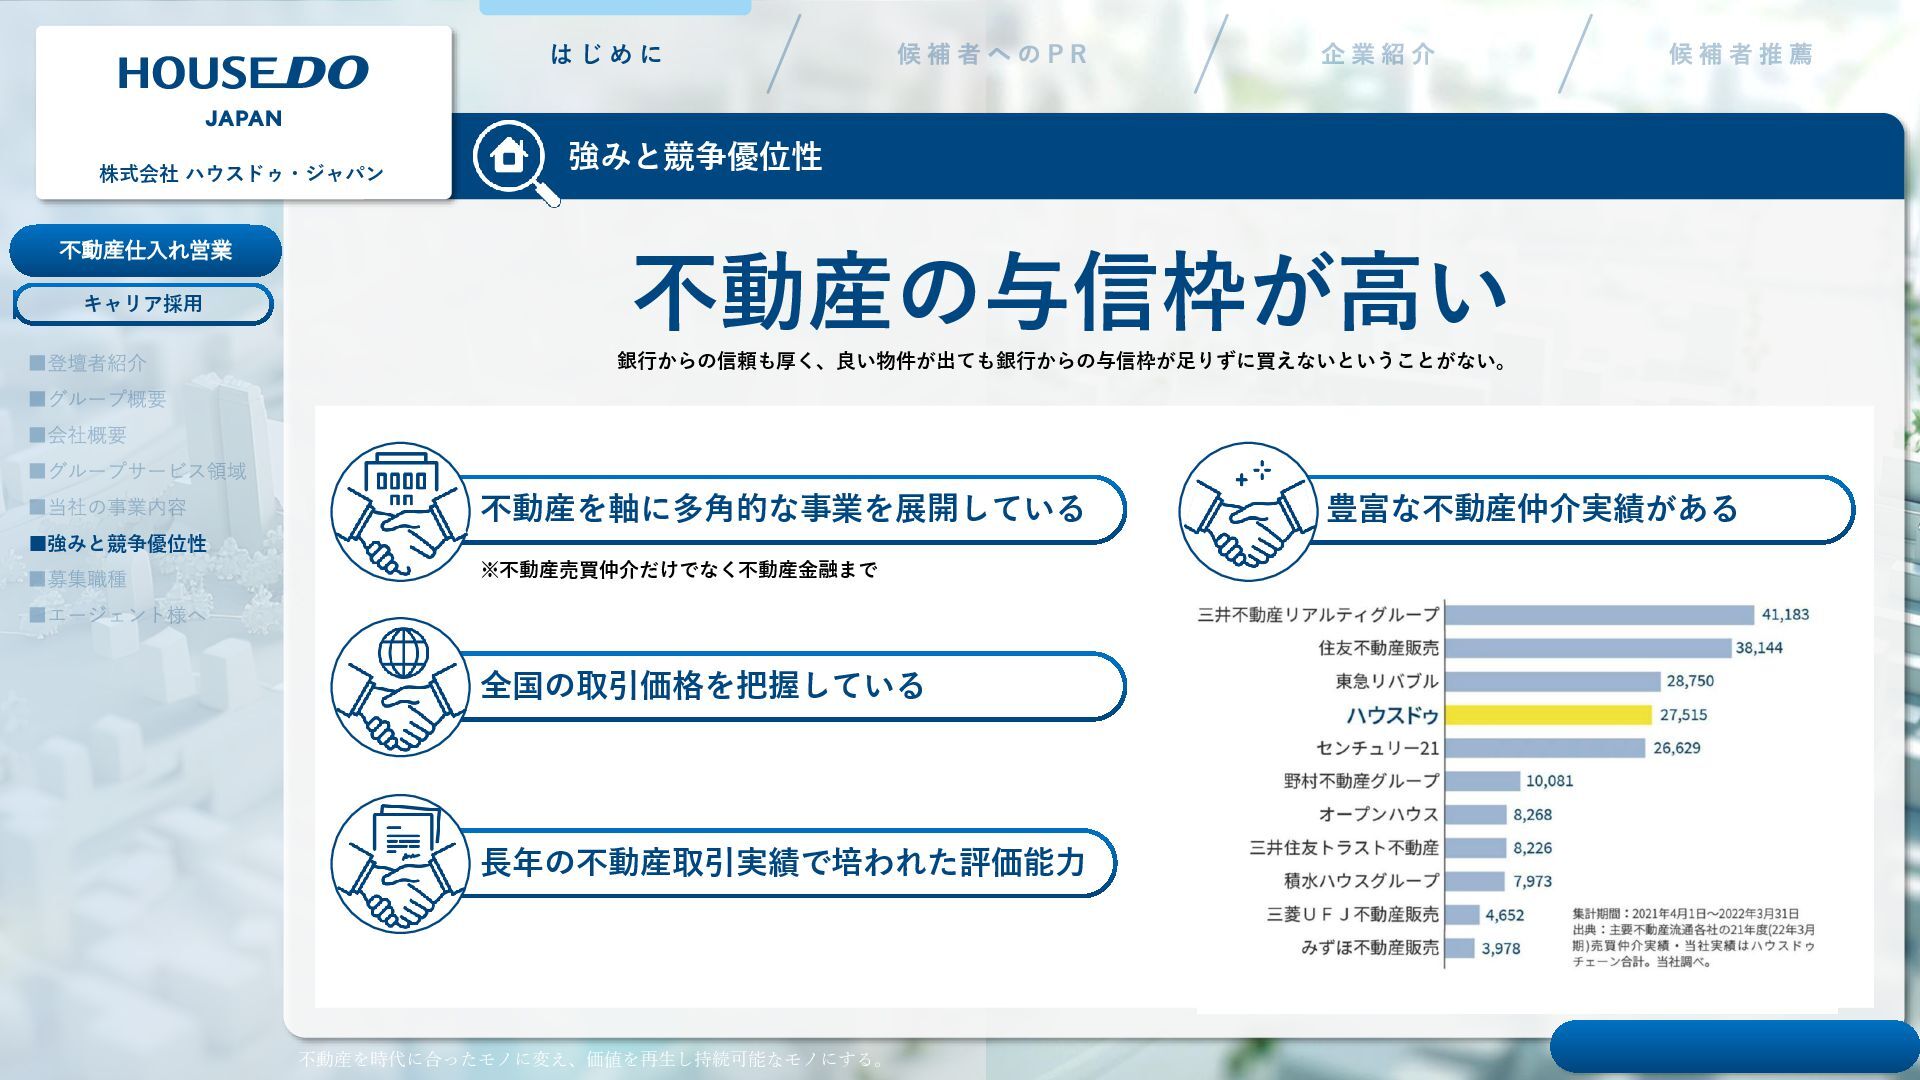Click the オープンハウス label
Image resolution: width=1920 pixels, height=1080 pixels.
point(1378,814)
